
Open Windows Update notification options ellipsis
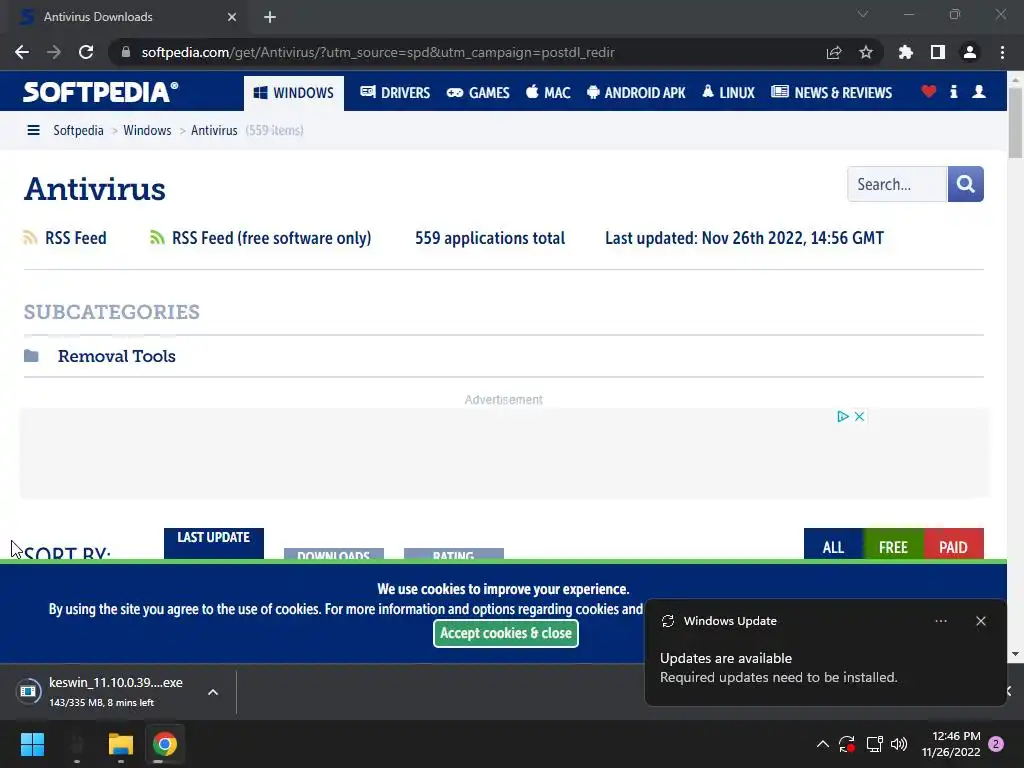[x=941, y=621]
